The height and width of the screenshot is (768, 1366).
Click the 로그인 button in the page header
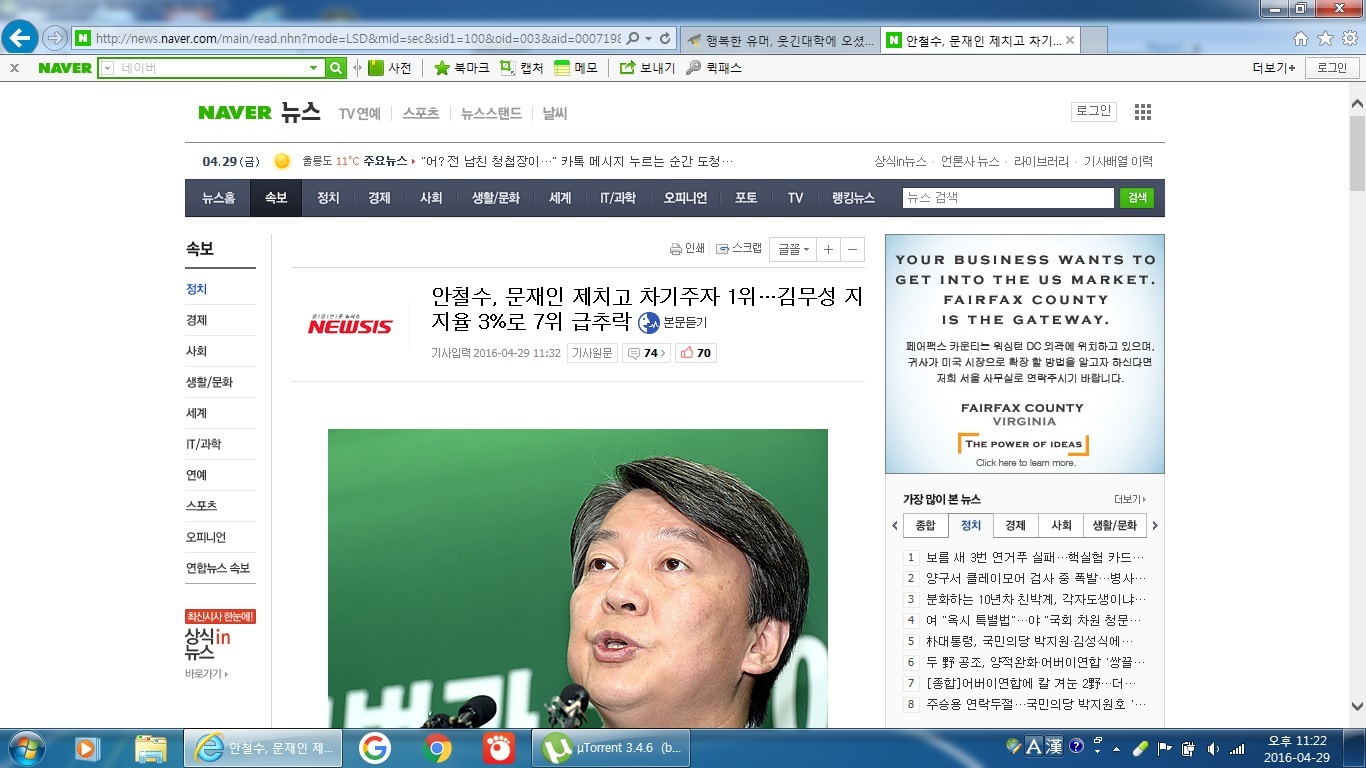pos(1093,111)
